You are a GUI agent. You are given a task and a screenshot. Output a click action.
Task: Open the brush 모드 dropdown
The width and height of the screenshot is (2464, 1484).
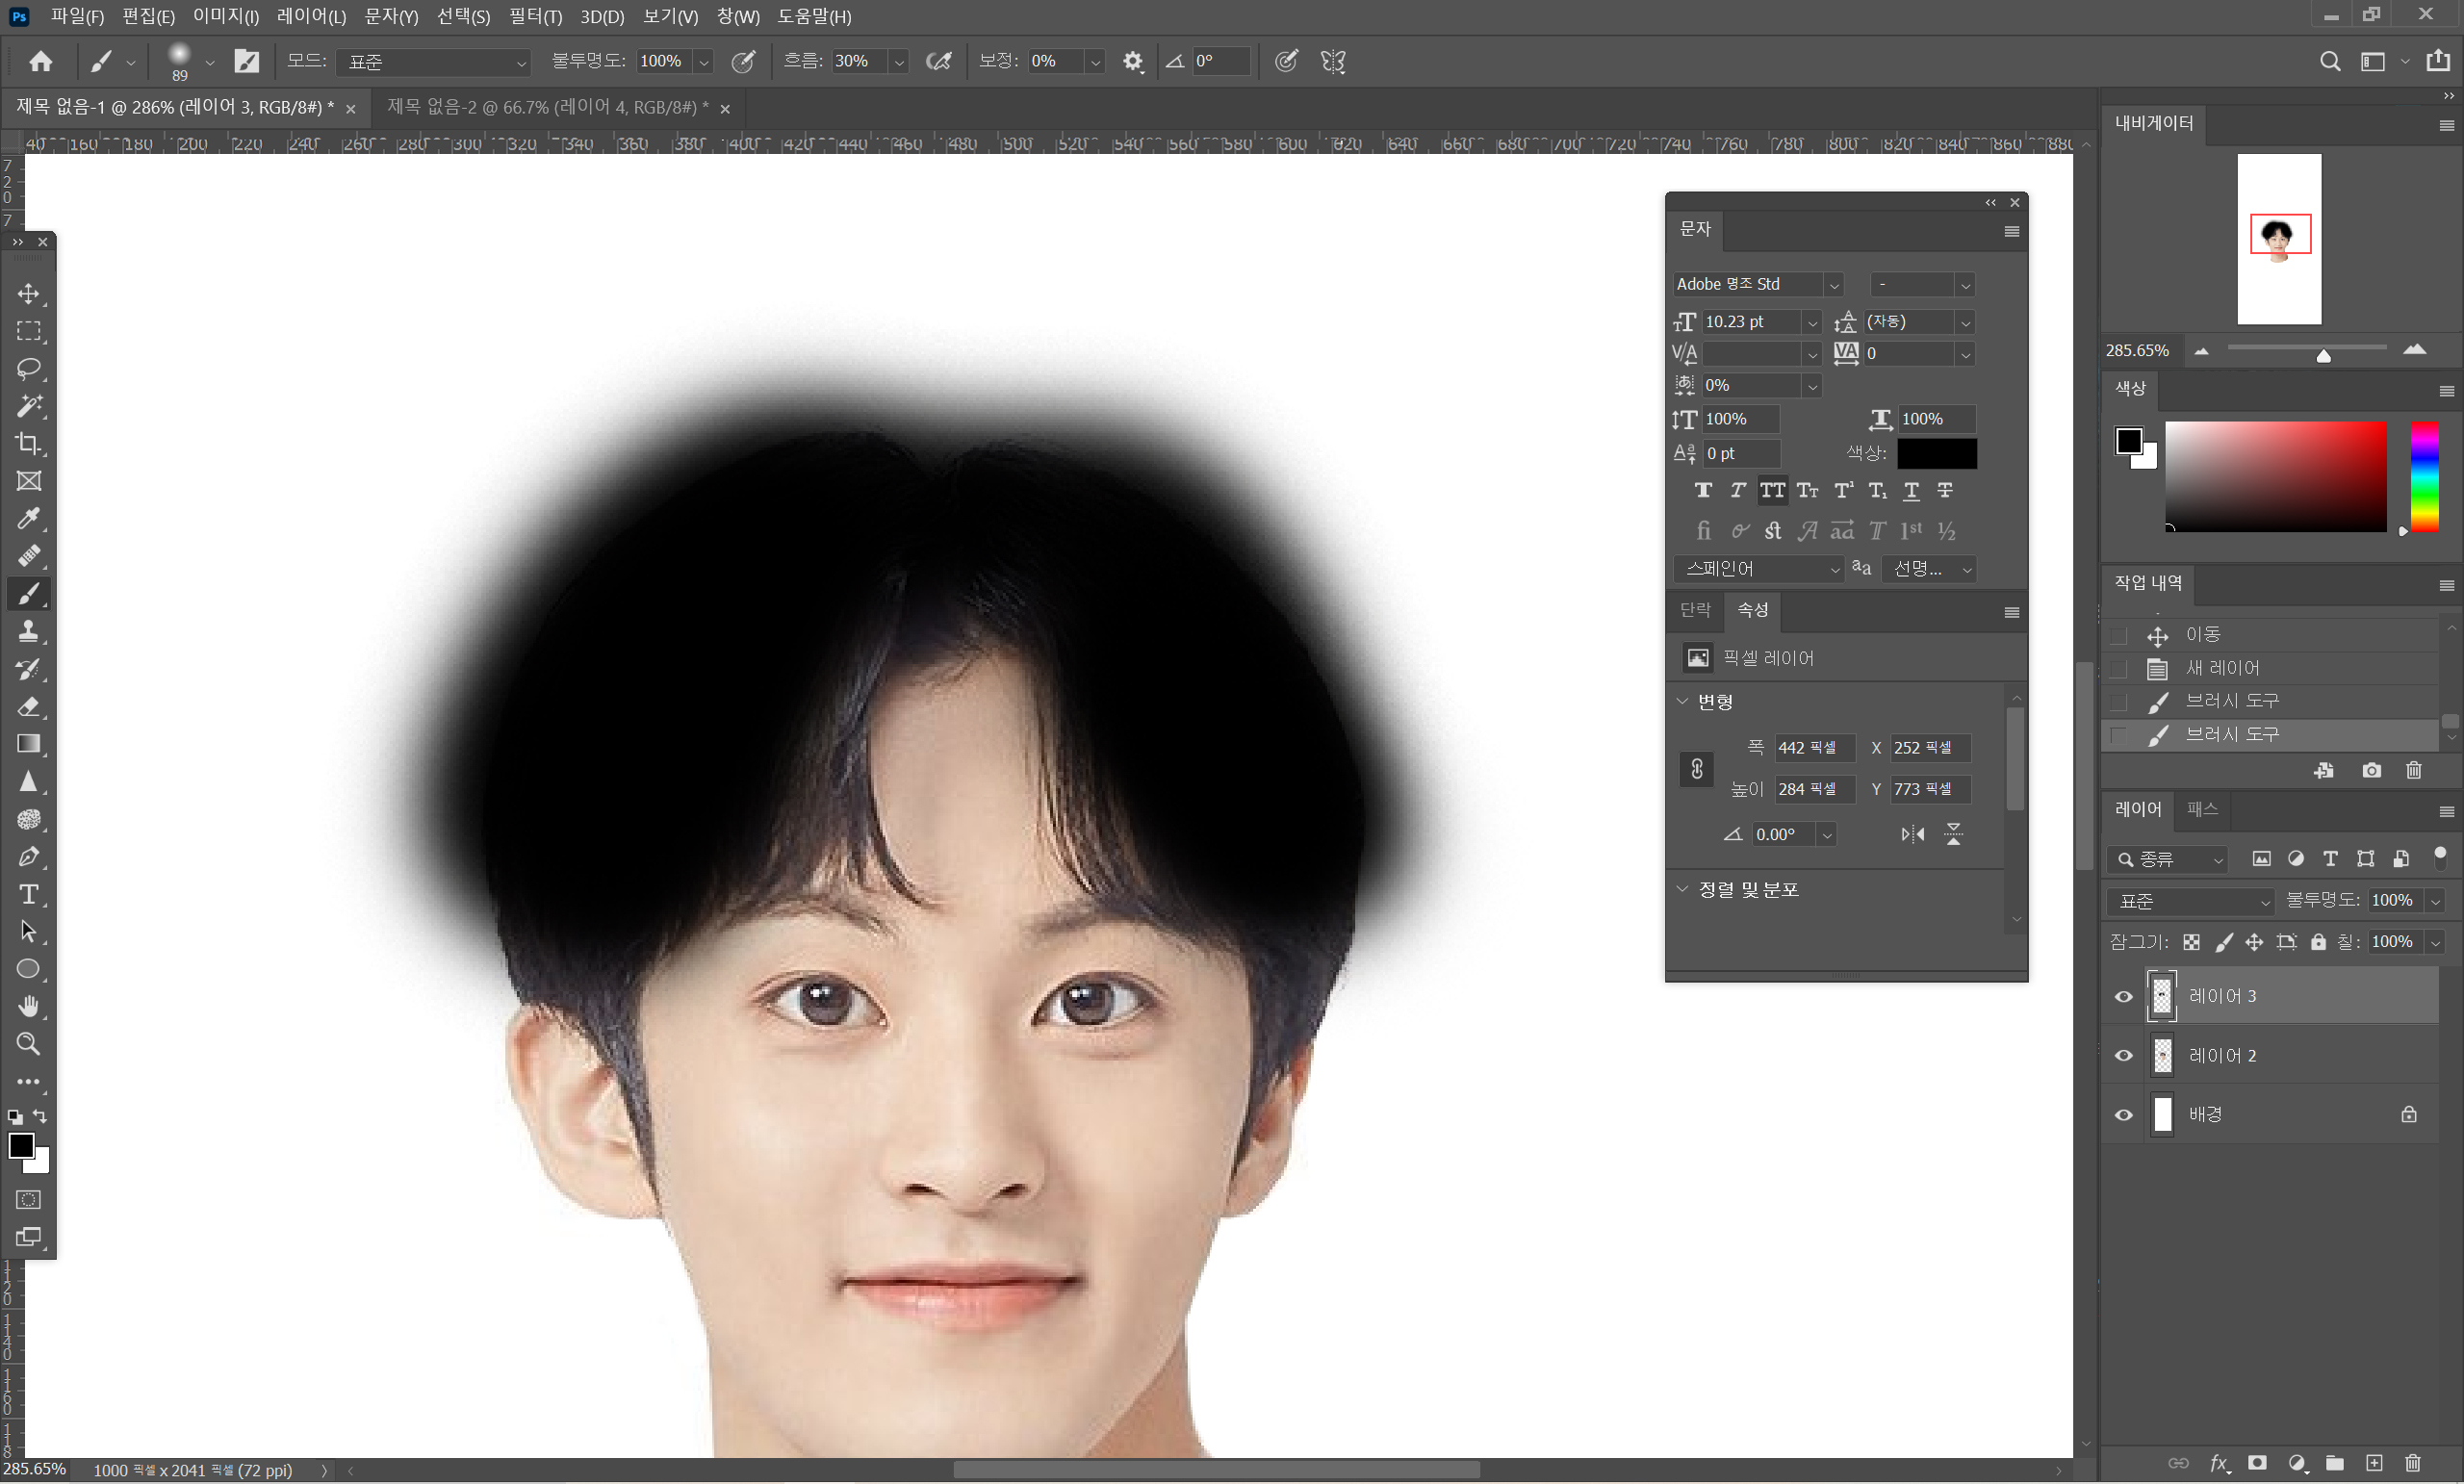(x=434, y=62)
